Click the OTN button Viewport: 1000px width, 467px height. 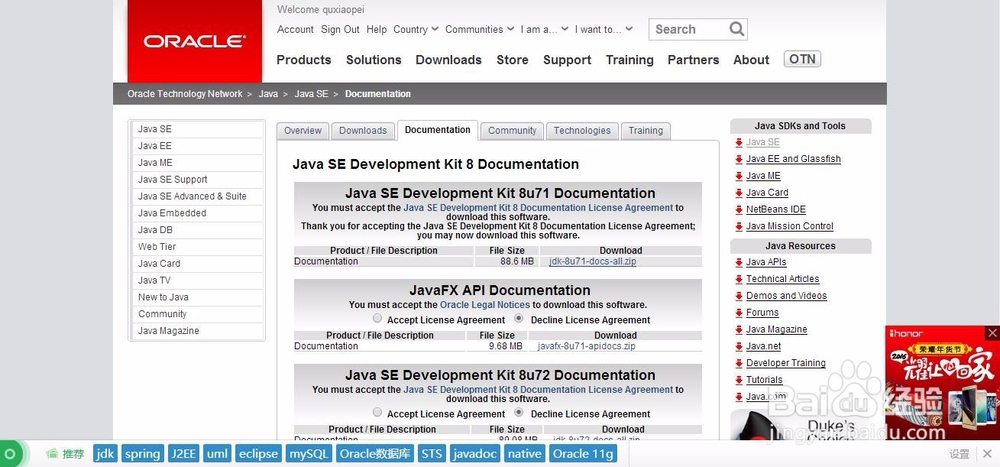[x=802, y=59]
